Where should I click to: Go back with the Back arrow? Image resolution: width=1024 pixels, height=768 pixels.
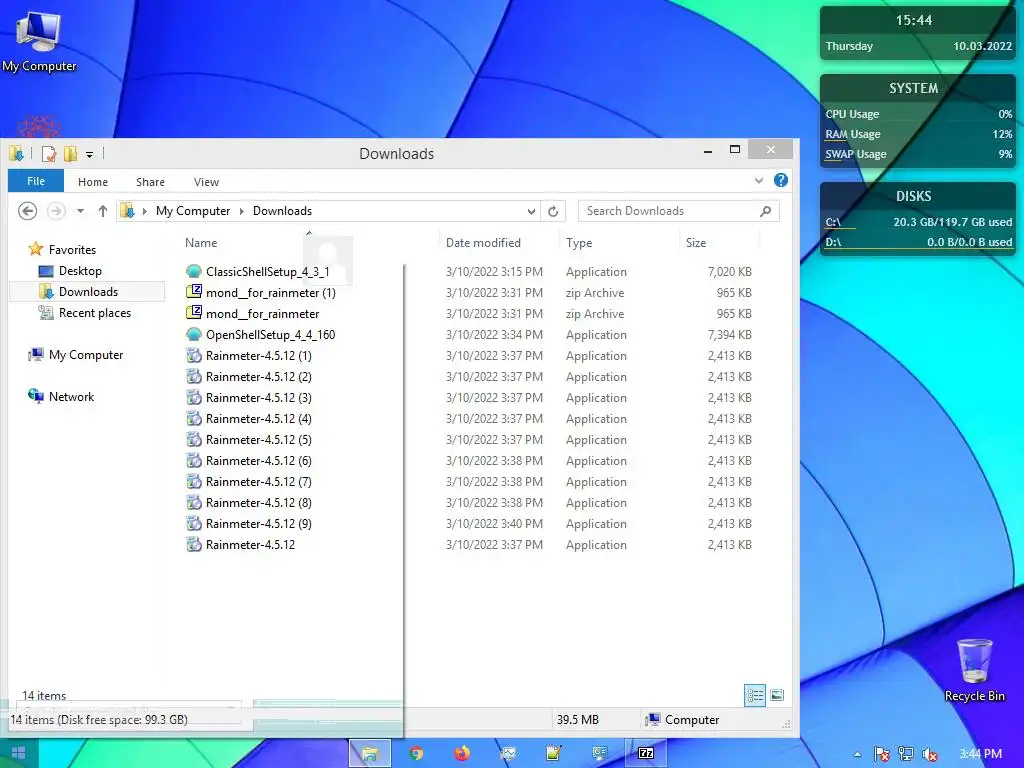[27, 211]
